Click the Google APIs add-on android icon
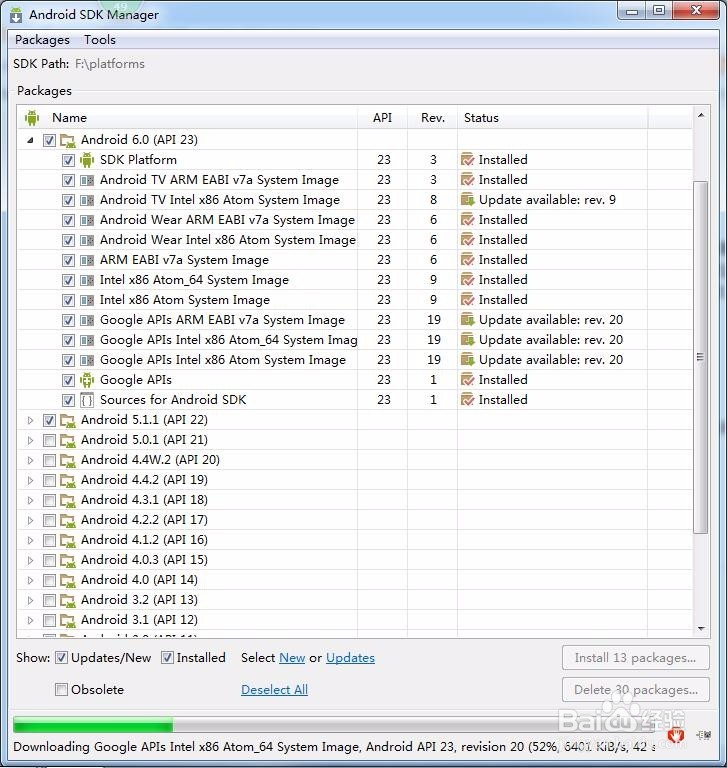Screen dimensions: 727x768 click(87, 380)
